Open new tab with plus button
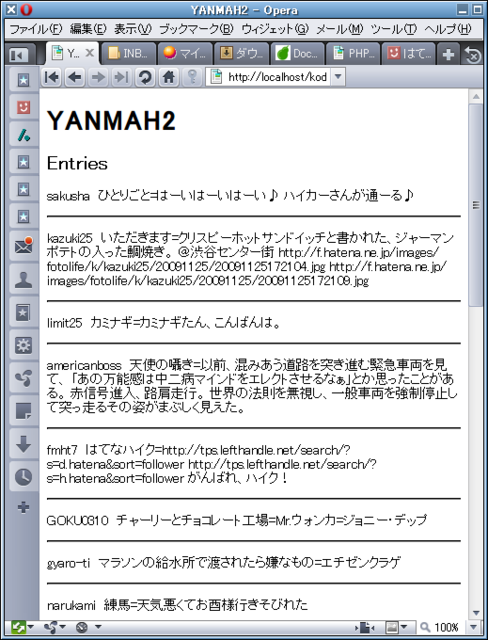Screen dimensions: 488x640 tap(448, 54)
